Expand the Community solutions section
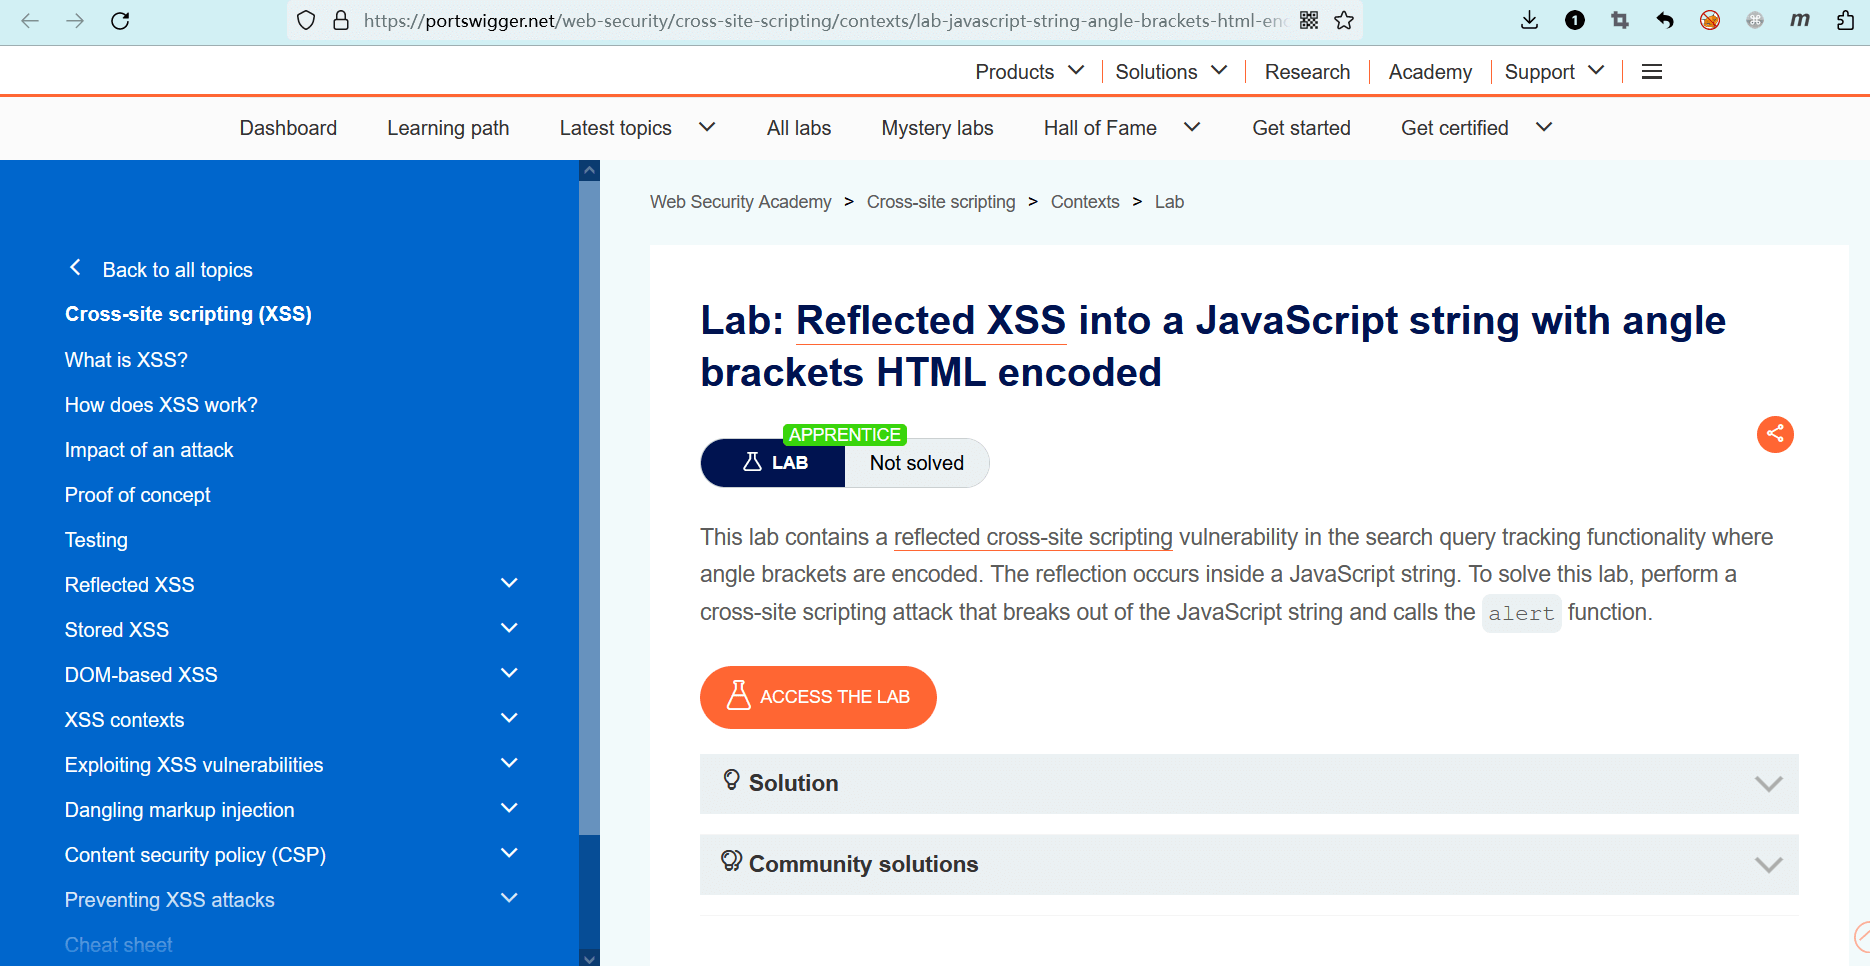 pos(1249,864)
